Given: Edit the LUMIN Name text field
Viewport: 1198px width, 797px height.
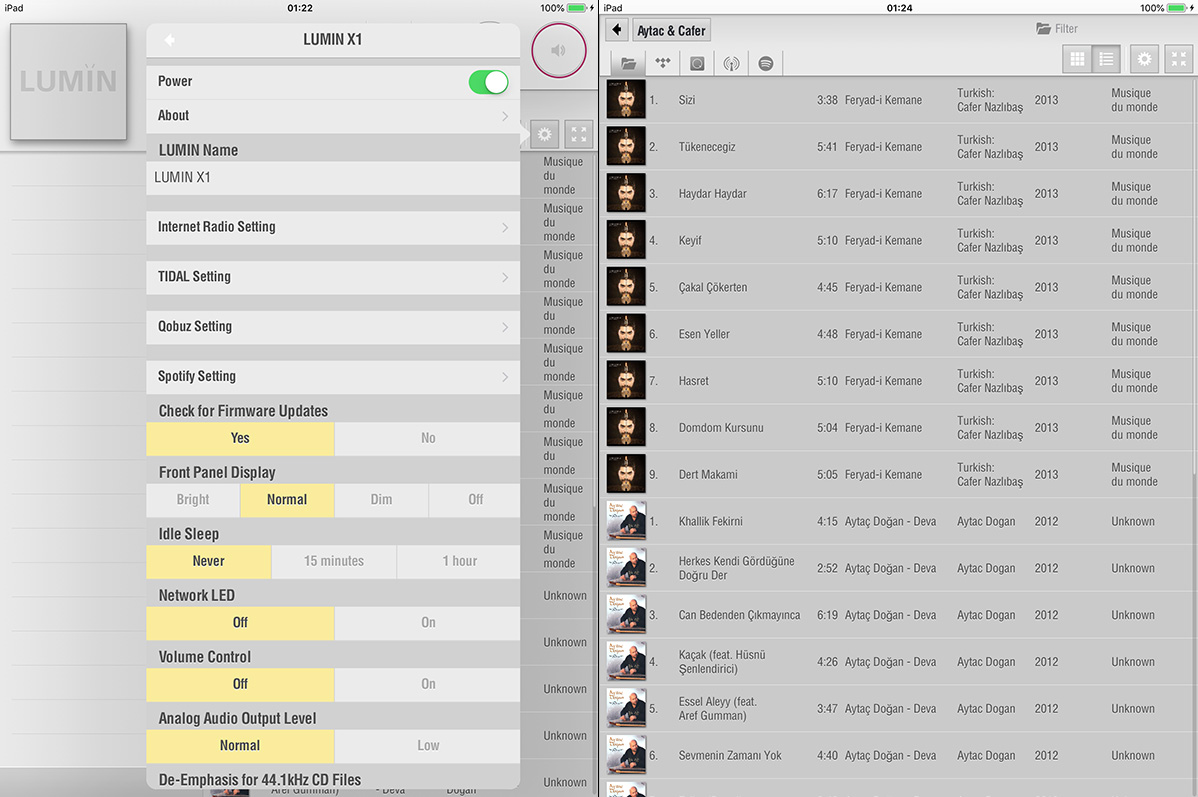Looking at the screenshot, I should pyautogui.click(x=332, y=178).
